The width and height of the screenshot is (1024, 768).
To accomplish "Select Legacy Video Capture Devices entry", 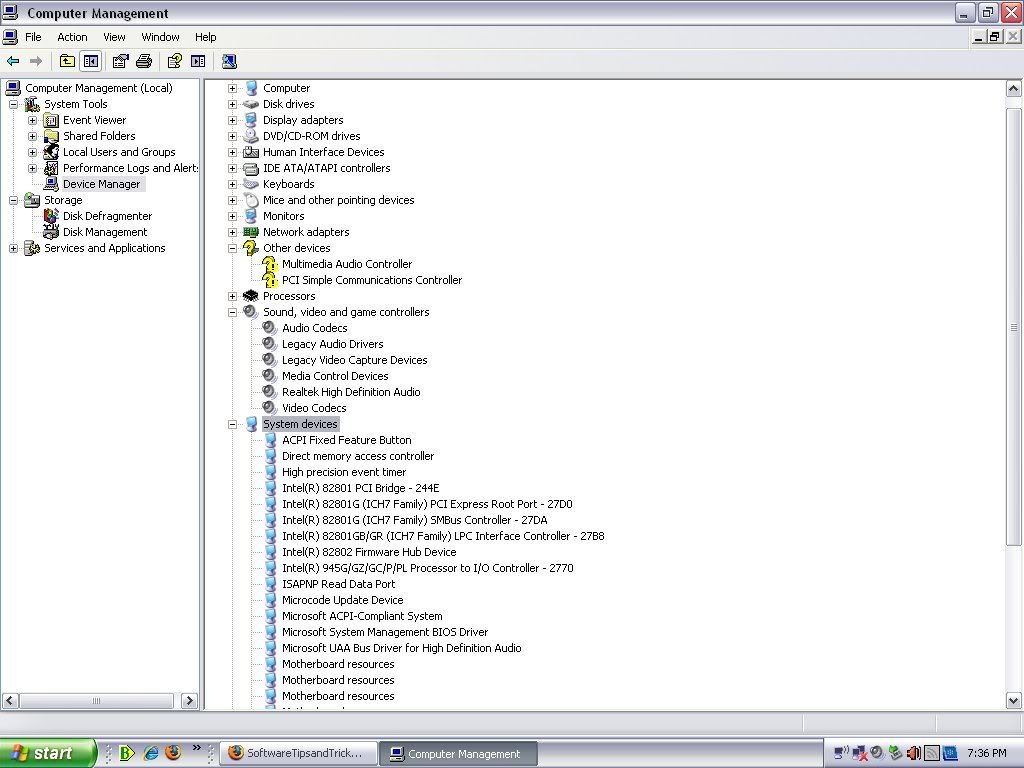I will pos(355,360).
